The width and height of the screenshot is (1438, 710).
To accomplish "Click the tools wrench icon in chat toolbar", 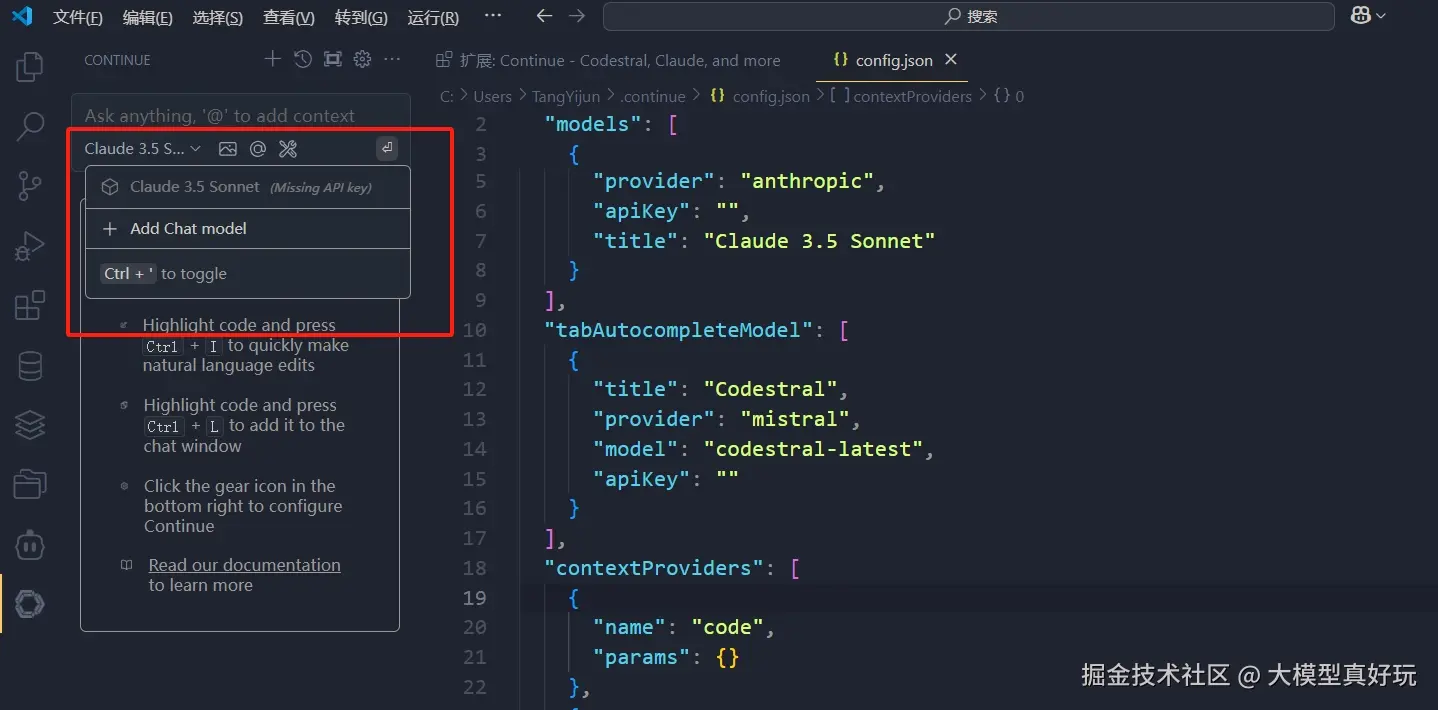I will [x=288, y=149].
